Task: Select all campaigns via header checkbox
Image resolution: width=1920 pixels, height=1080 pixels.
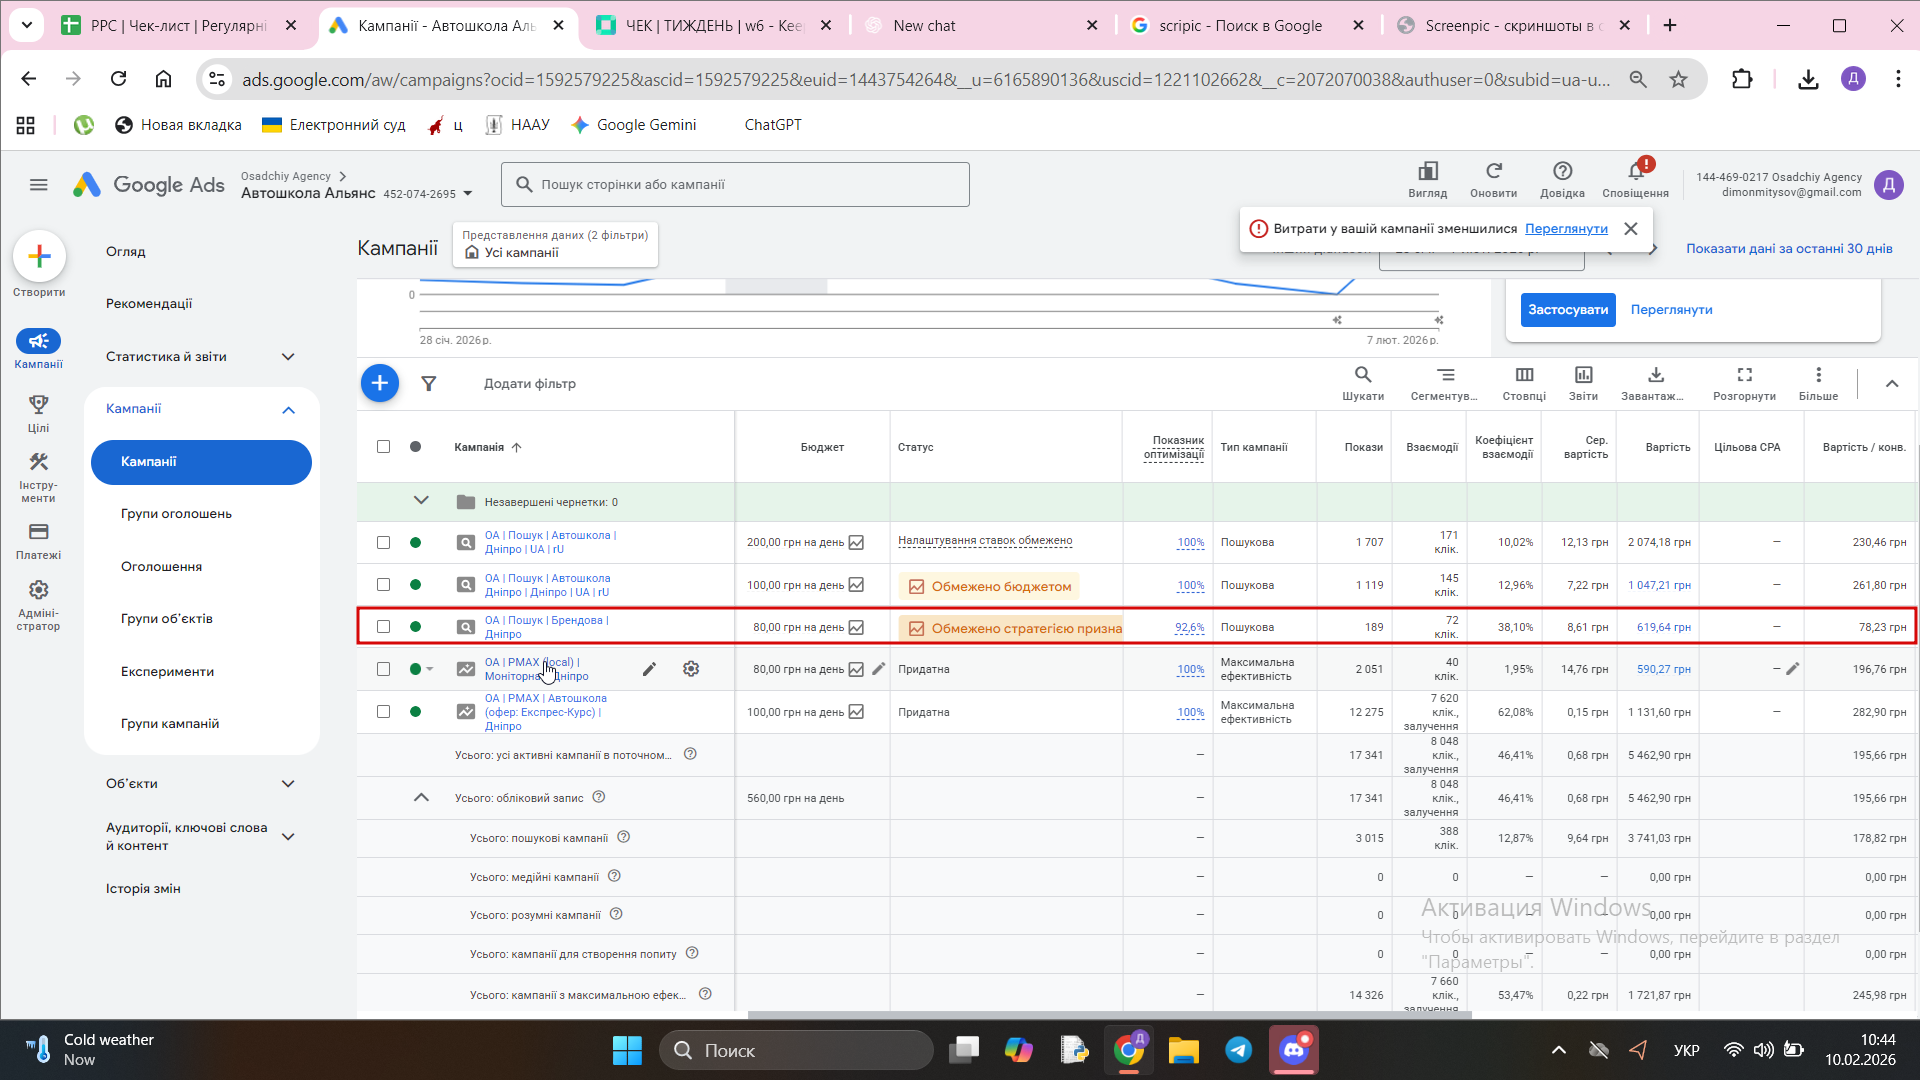Action: point(383,447)
